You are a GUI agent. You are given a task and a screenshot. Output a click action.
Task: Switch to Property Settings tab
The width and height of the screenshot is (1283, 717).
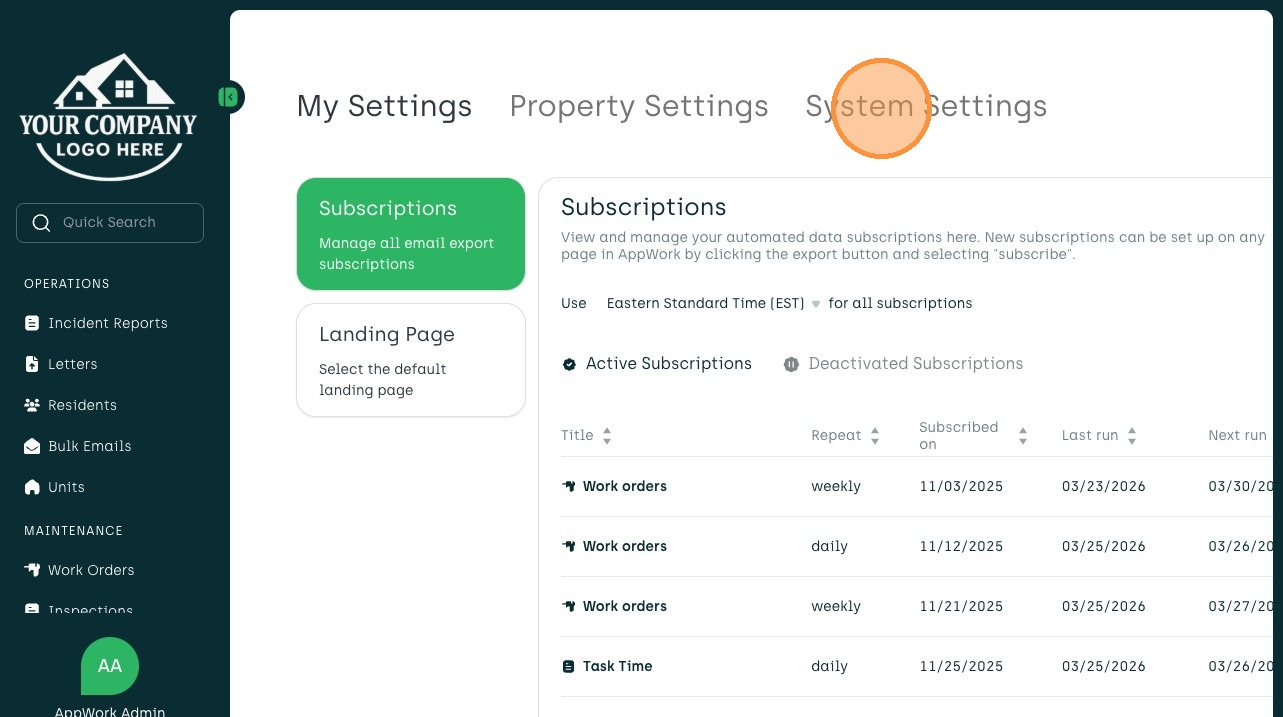tap(639, 106)
